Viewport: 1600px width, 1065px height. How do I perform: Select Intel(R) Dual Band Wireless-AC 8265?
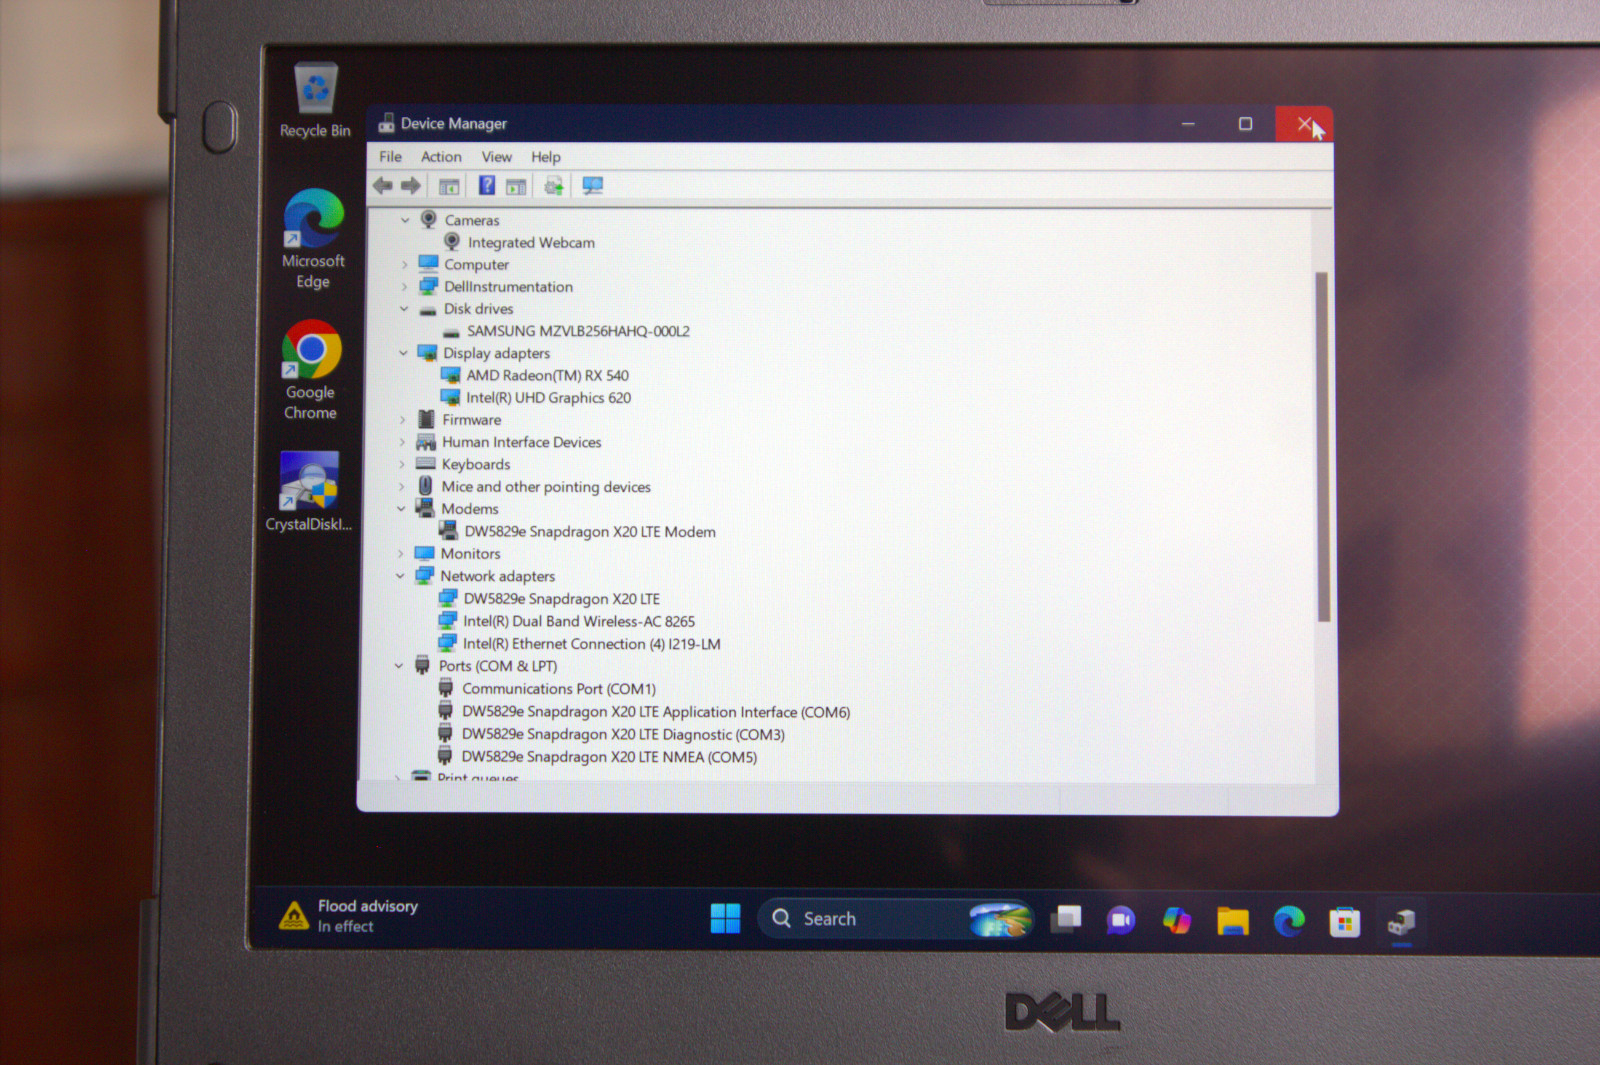(x=578, y=621)
